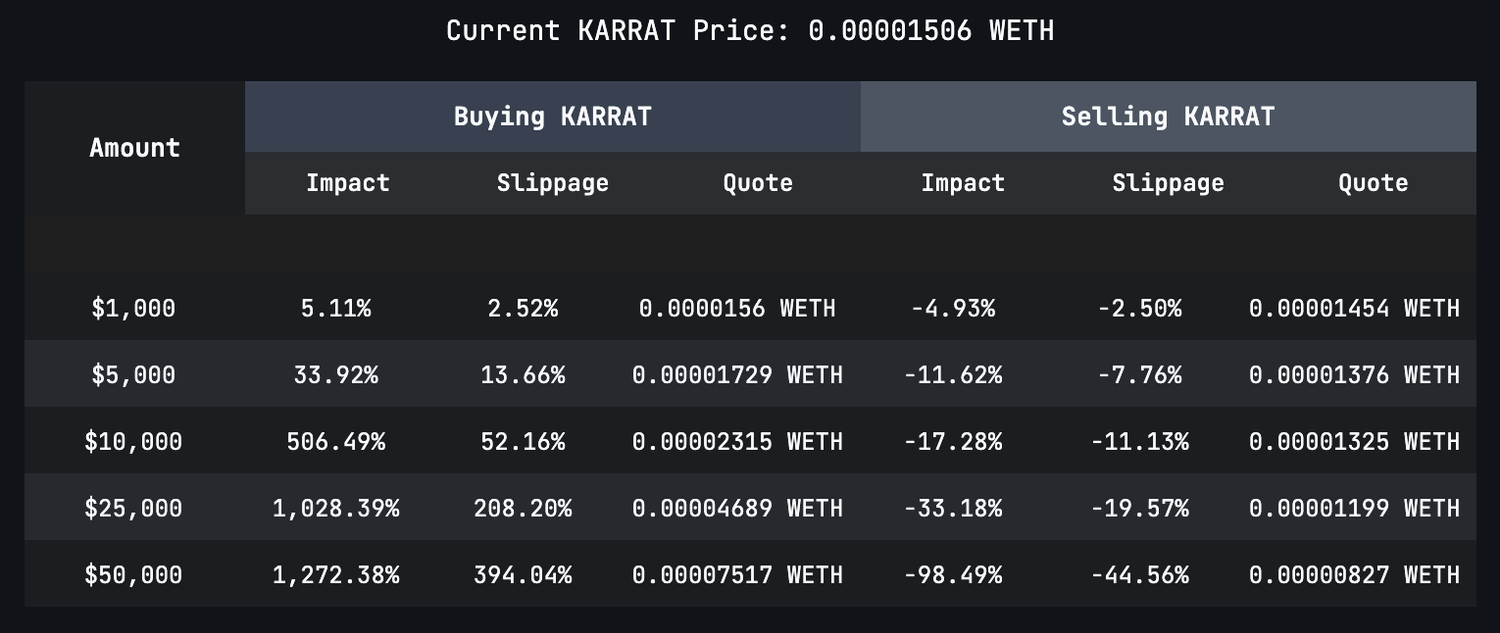Click the Slippage header under Buying KARRAT
Image resolution: width=1500 pixels, height=633 pixels.
[x=553, y=183]
